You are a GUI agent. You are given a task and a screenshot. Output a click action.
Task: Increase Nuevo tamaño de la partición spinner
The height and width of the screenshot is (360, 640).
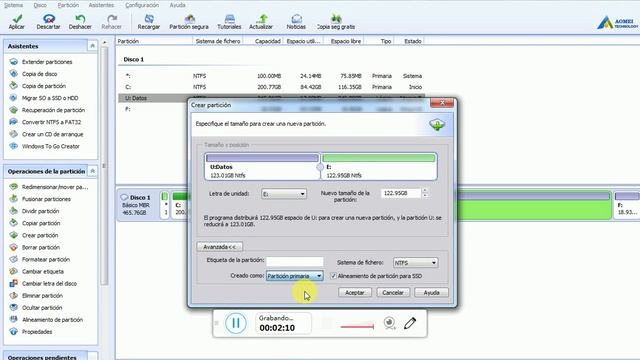click(x=425, y=191)
